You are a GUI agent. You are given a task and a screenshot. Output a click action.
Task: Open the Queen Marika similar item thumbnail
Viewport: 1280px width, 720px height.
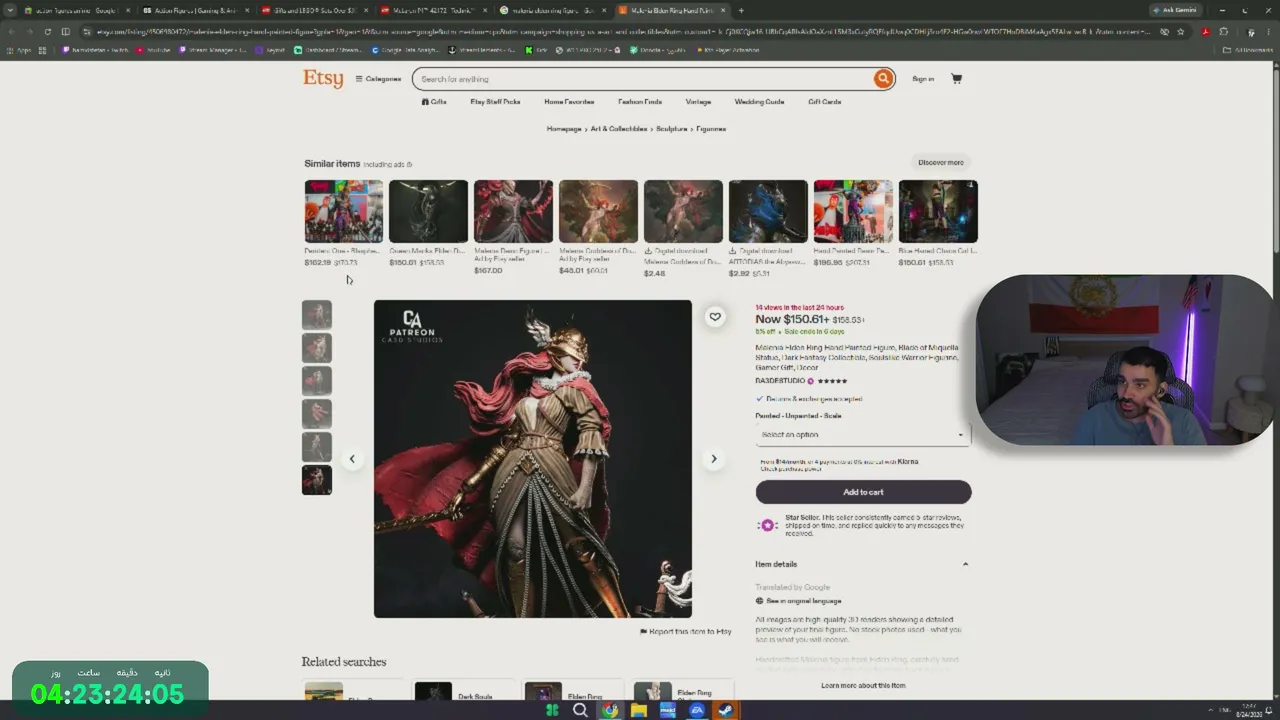tap(428, 211)
